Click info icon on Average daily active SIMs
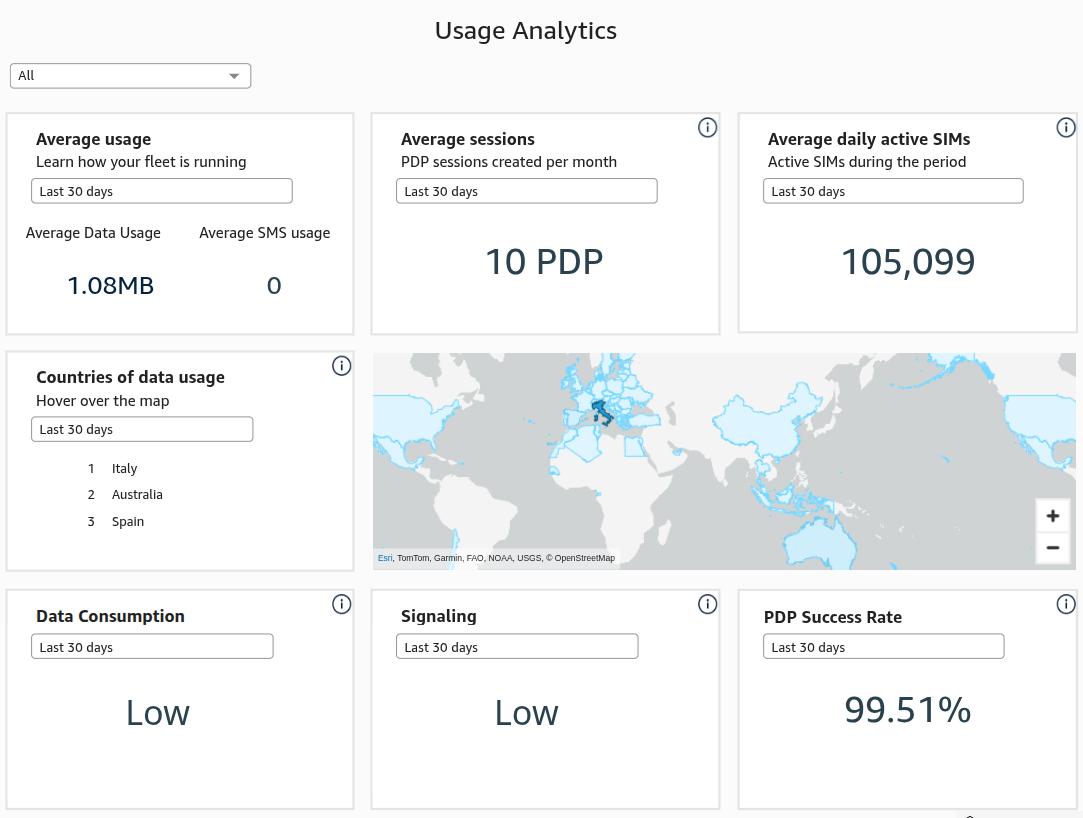The height and width of the screenshot is (818, 1083). (x=1066, y=127)
